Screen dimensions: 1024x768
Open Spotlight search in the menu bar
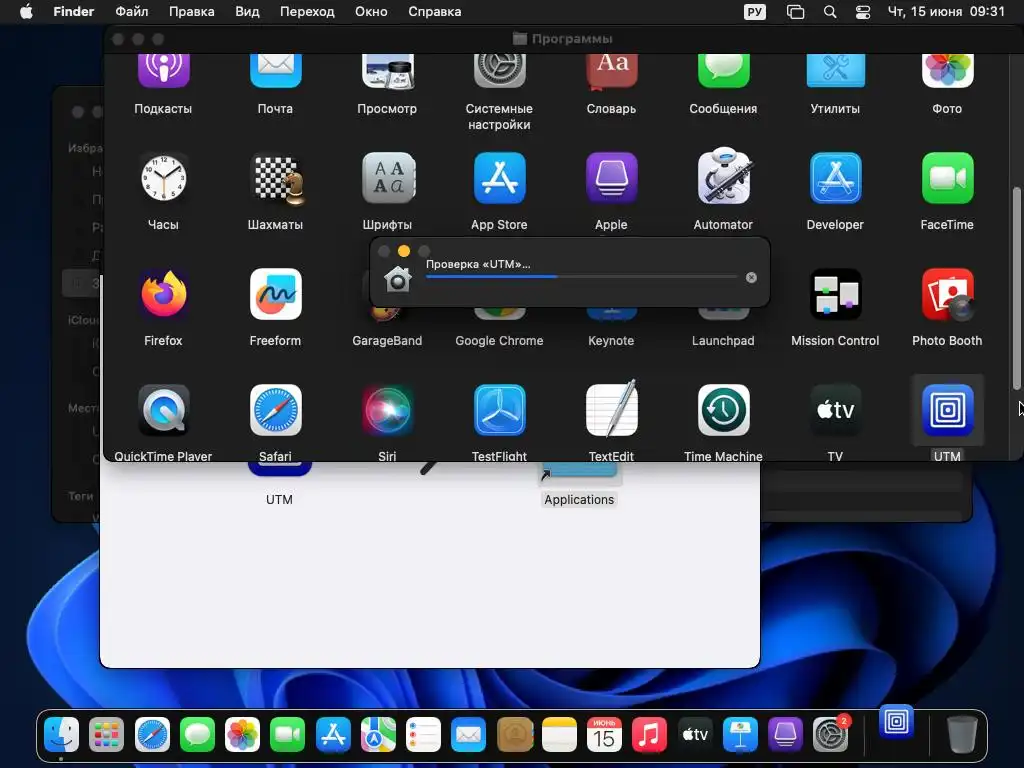[830, 12]
